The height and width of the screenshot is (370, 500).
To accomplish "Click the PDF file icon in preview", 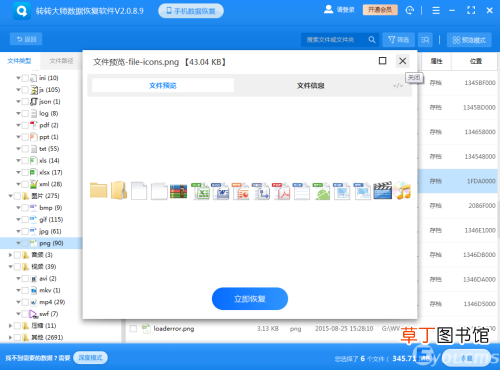I will (x=281, y=191).
